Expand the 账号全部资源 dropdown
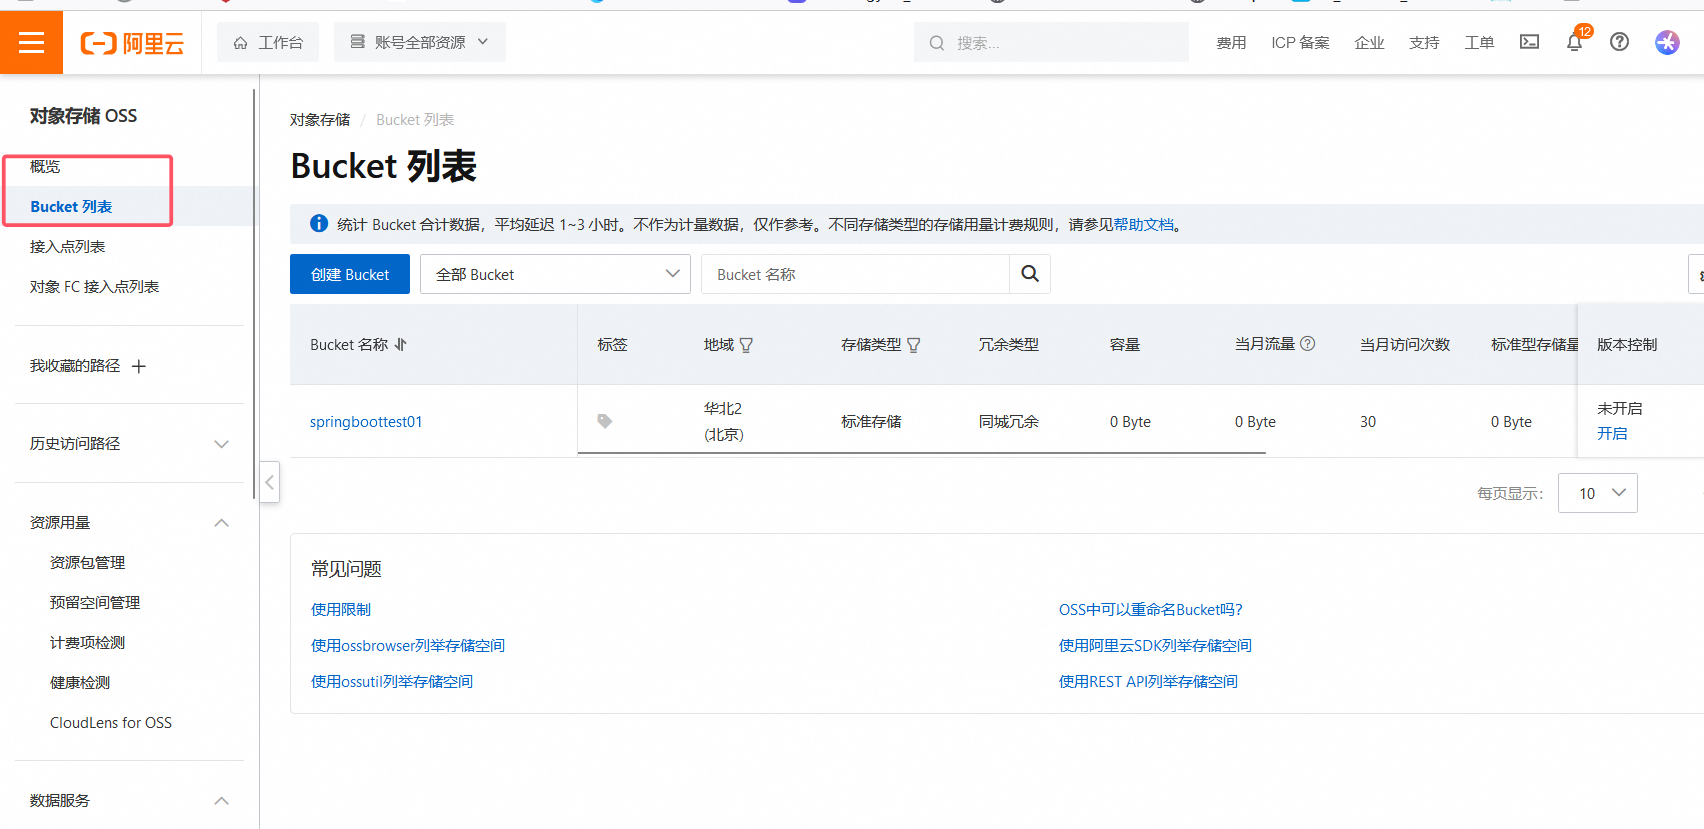 click(420, 42)
